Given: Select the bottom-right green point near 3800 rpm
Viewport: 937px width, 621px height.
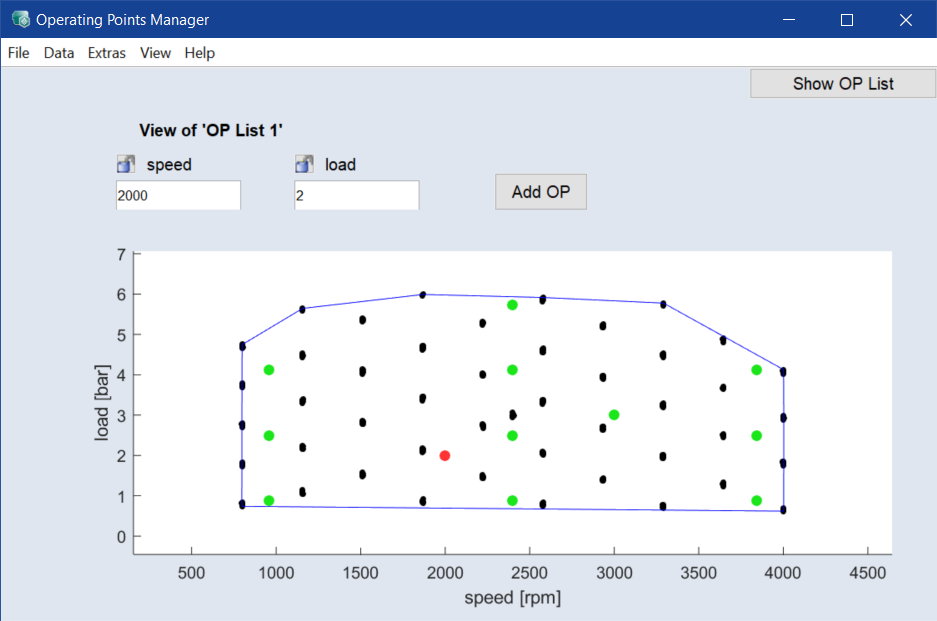Looking at the screenshot, I should coord(757,501).
